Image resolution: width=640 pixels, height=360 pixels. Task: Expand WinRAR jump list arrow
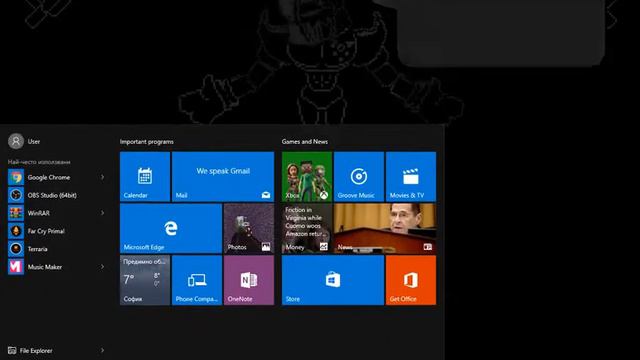pyautogui.click(x=102, y=213)
